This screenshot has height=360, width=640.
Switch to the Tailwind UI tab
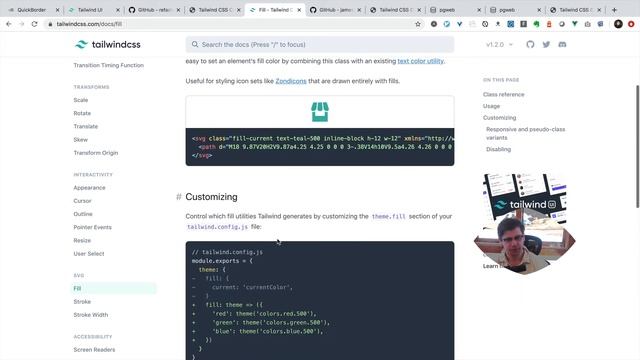coord(90,10)
